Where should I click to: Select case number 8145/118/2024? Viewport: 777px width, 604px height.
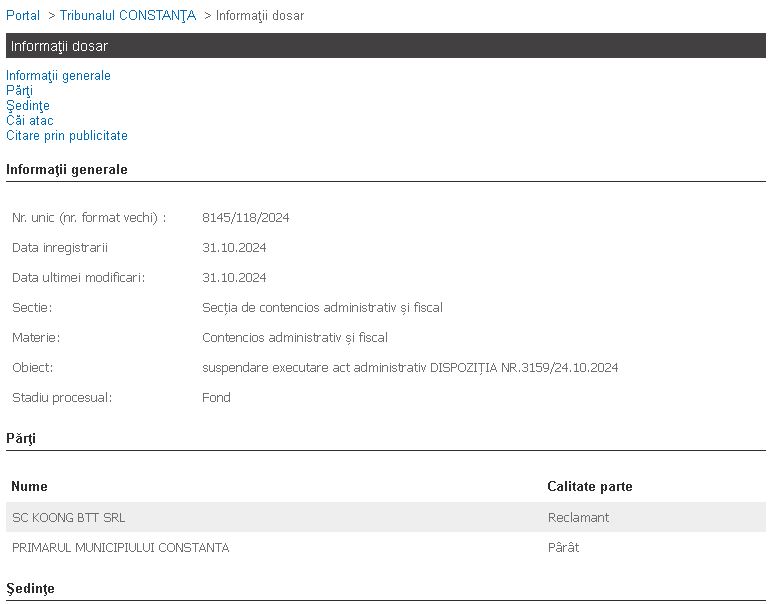coord(246,218)
